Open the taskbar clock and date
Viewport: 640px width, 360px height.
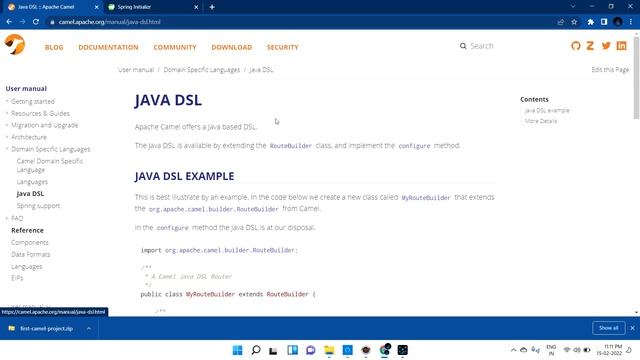(609, 350)
